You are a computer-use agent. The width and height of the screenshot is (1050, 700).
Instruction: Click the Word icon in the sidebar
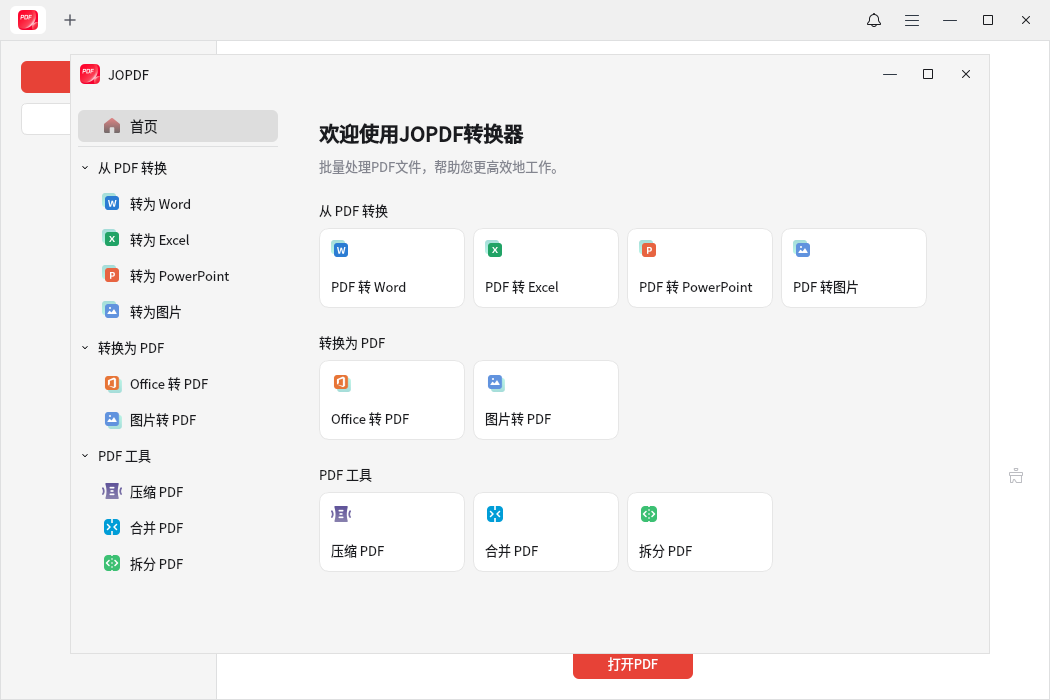point(111,202)
